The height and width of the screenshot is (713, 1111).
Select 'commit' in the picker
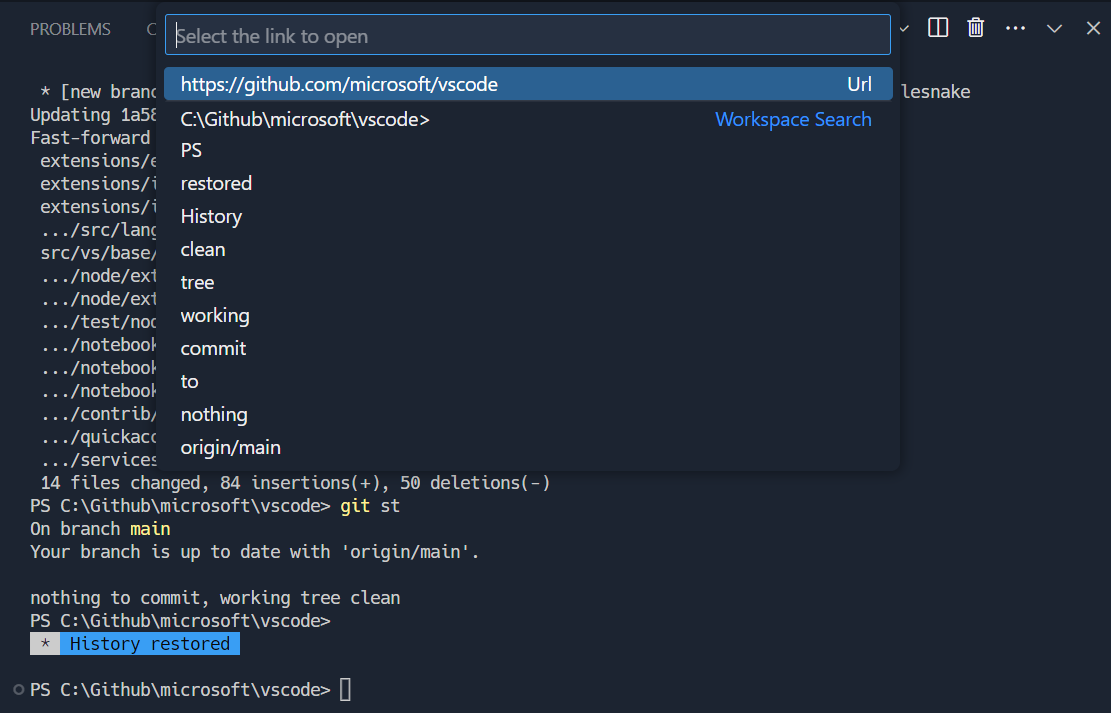[213, 348]
